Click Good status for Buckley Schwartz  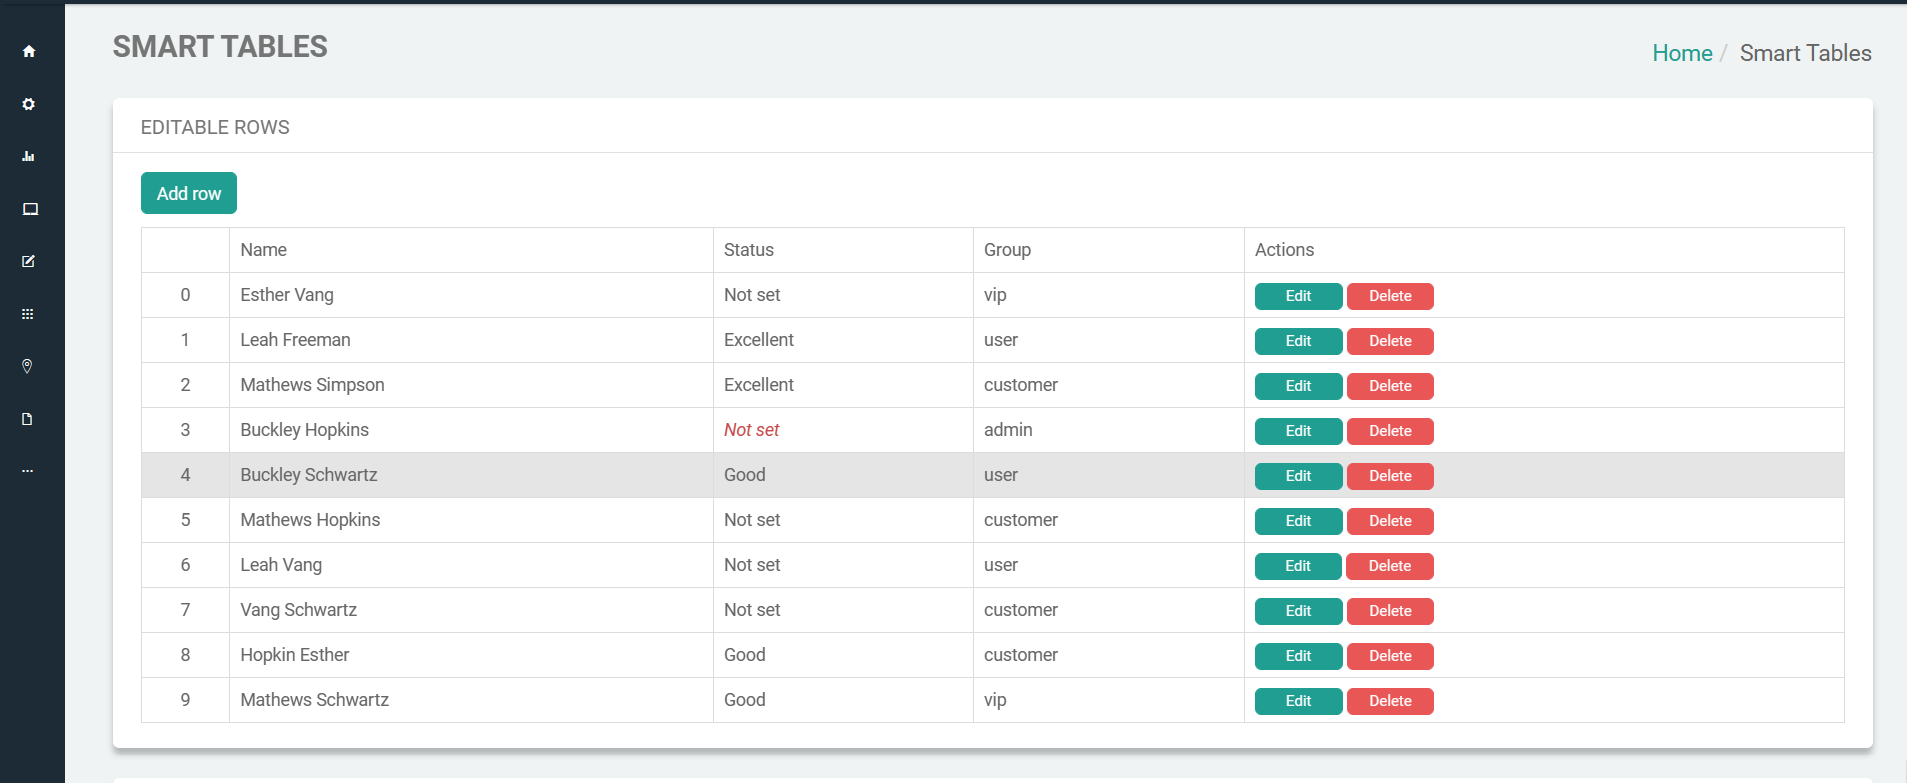click(x=745, y=475)
